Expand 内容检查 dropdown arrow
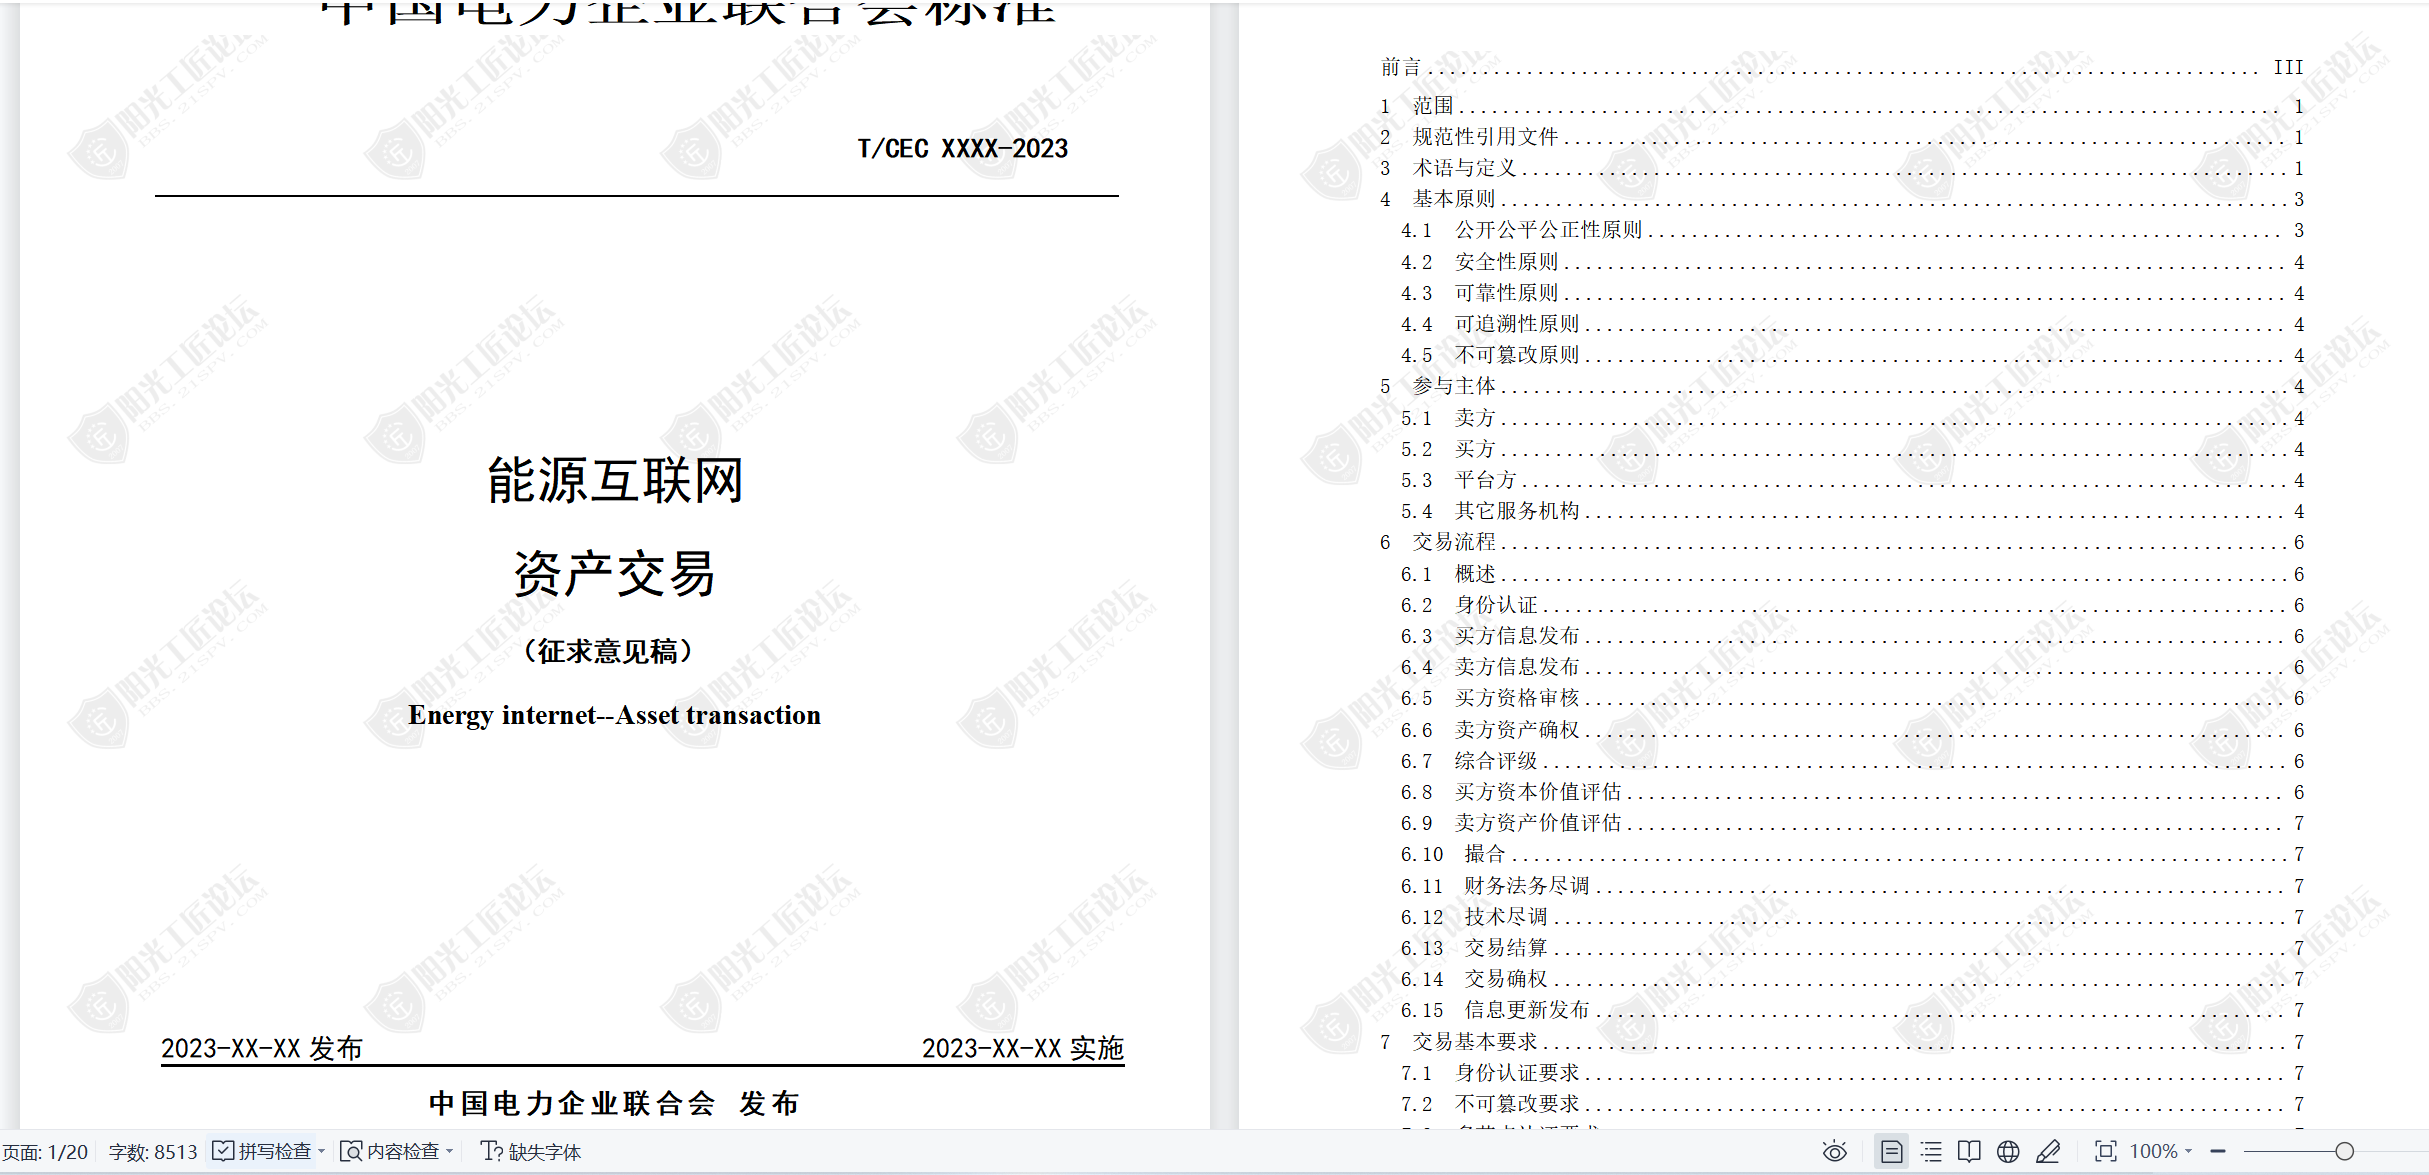 click(450, 1152)
